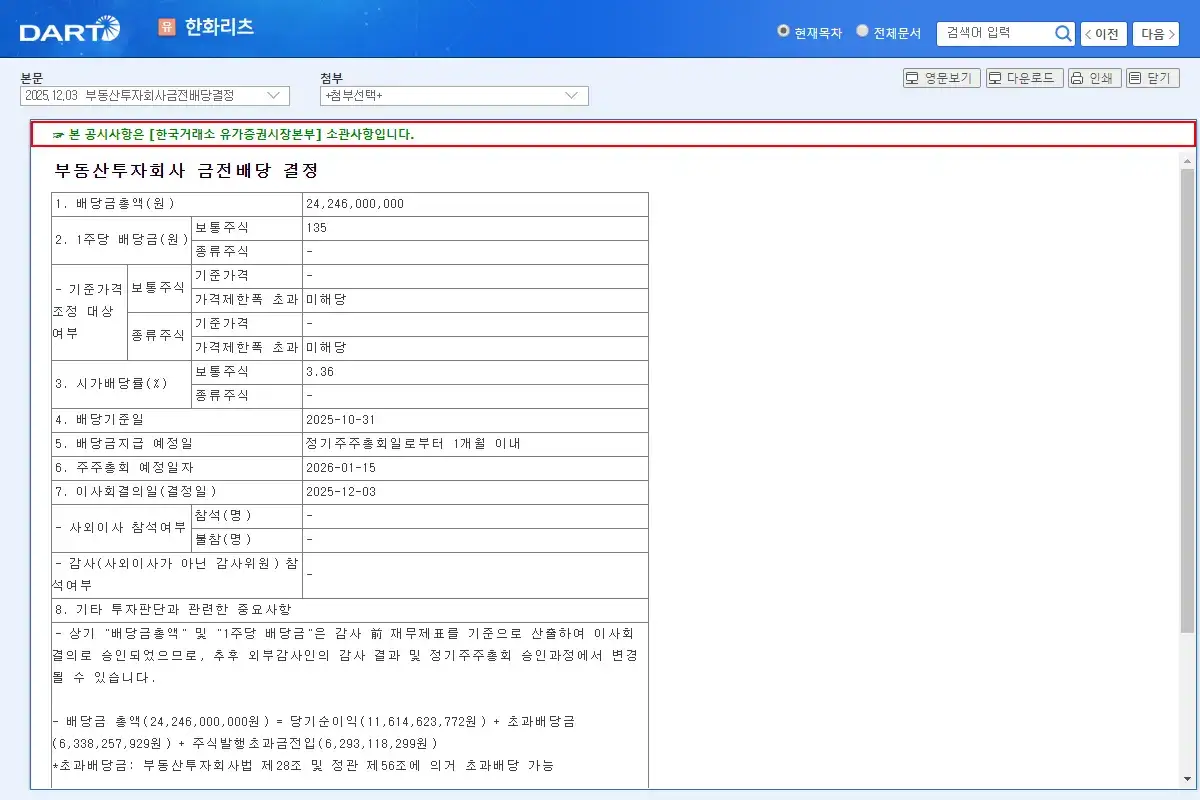Click the 한국거래소 유가증권시장본부 notice banner

click(612, 134)
